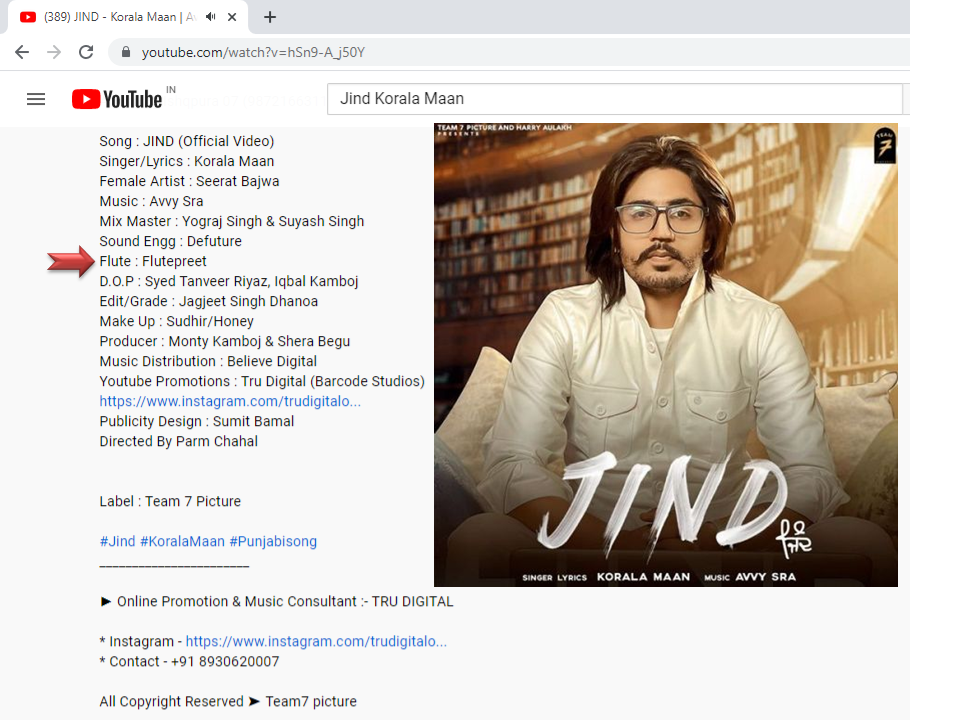960x720 pixels.
Task: Click the #Punjabisong hashtag
Action: coord(273,541)
